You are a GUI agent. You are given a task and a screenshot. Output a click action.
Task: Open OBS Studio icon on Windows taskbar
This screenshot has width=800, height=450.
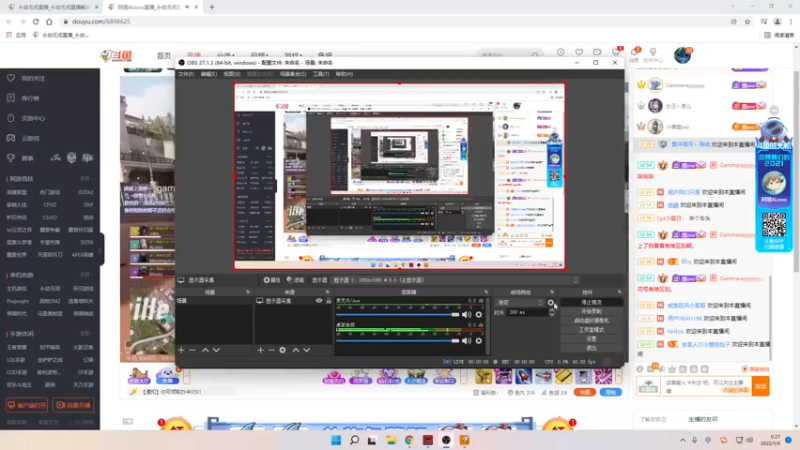tap(446, 440)
